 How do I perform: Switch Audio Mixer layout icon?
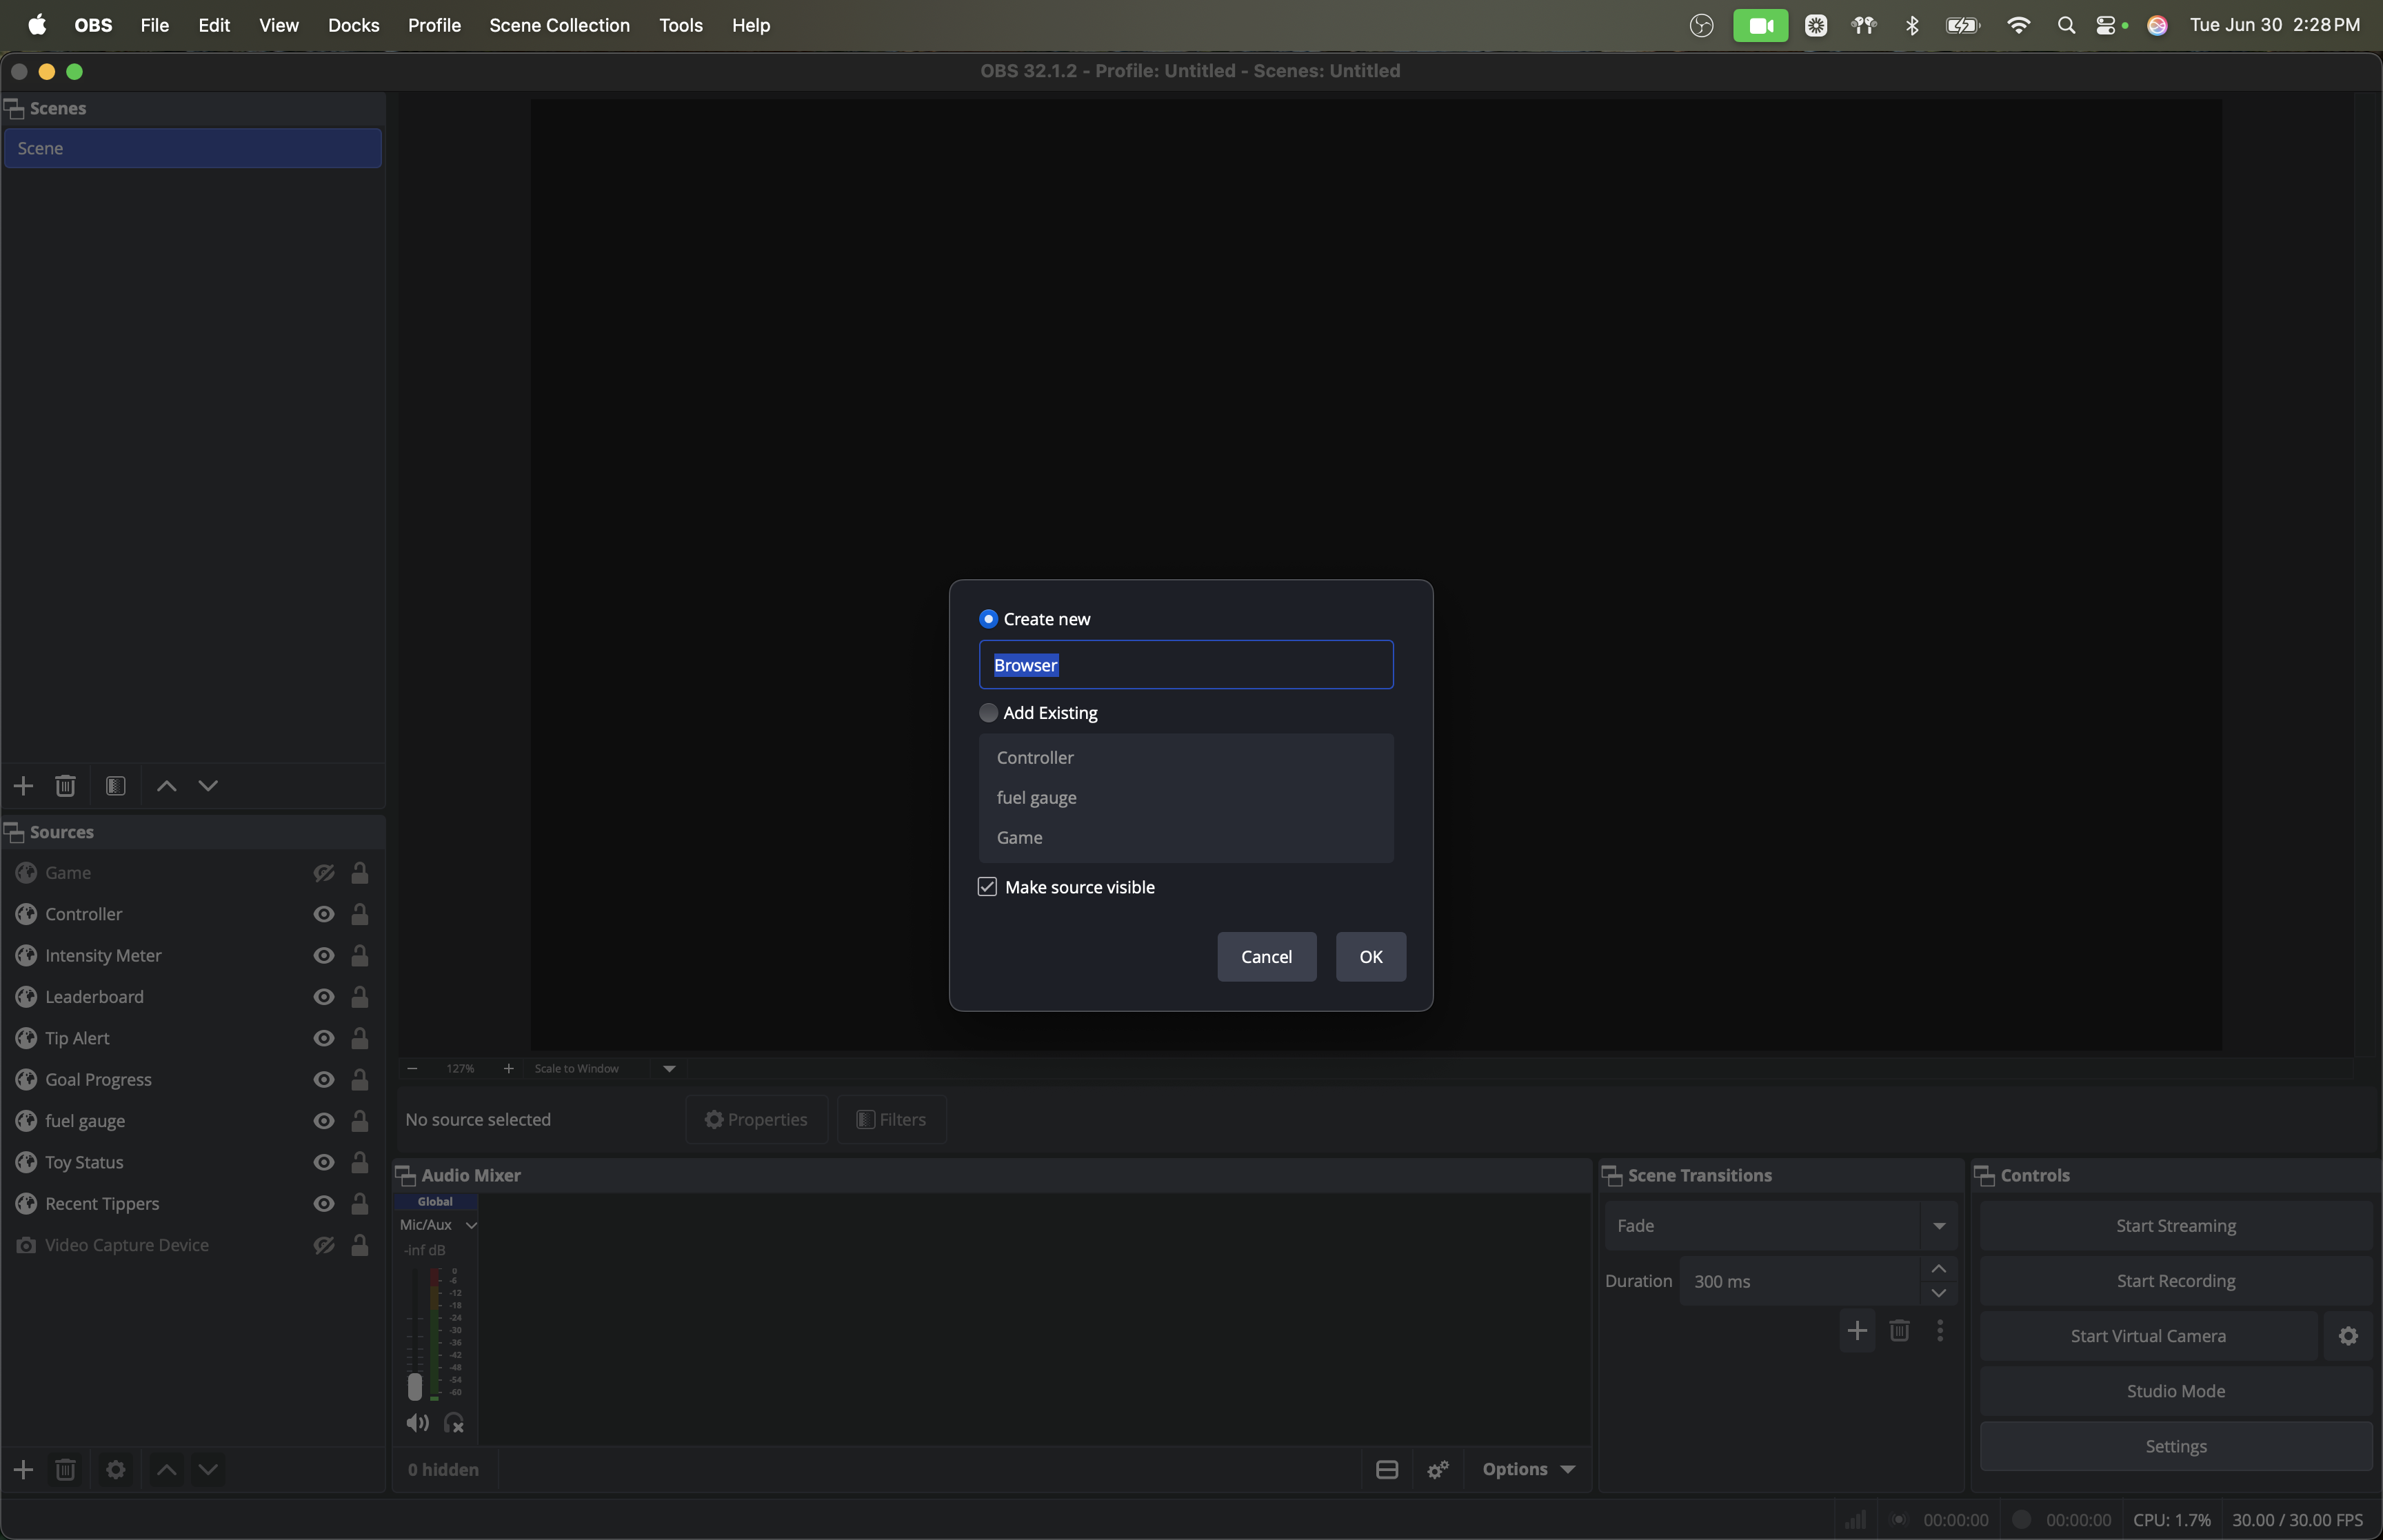[x=1387, y=1469]
